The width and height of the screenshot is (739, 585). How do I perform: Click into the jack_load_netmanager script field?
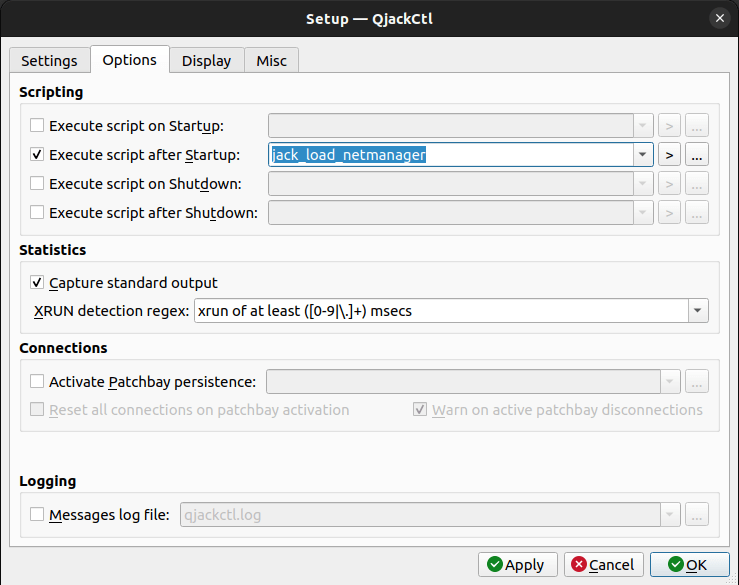450,155
